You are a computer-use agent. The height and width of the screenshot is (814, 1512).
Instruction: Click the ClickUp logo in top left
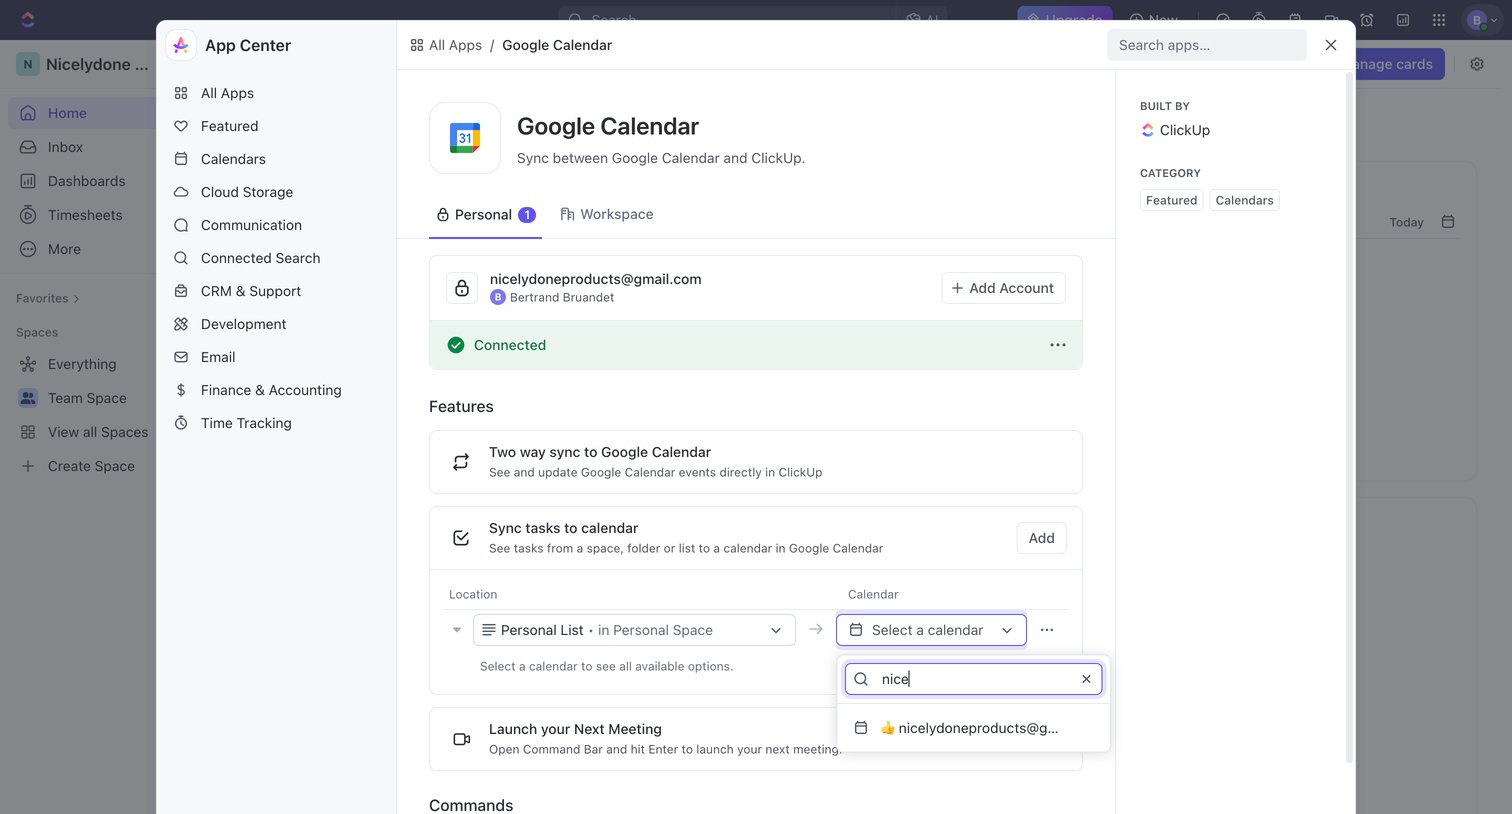point(27,20)
